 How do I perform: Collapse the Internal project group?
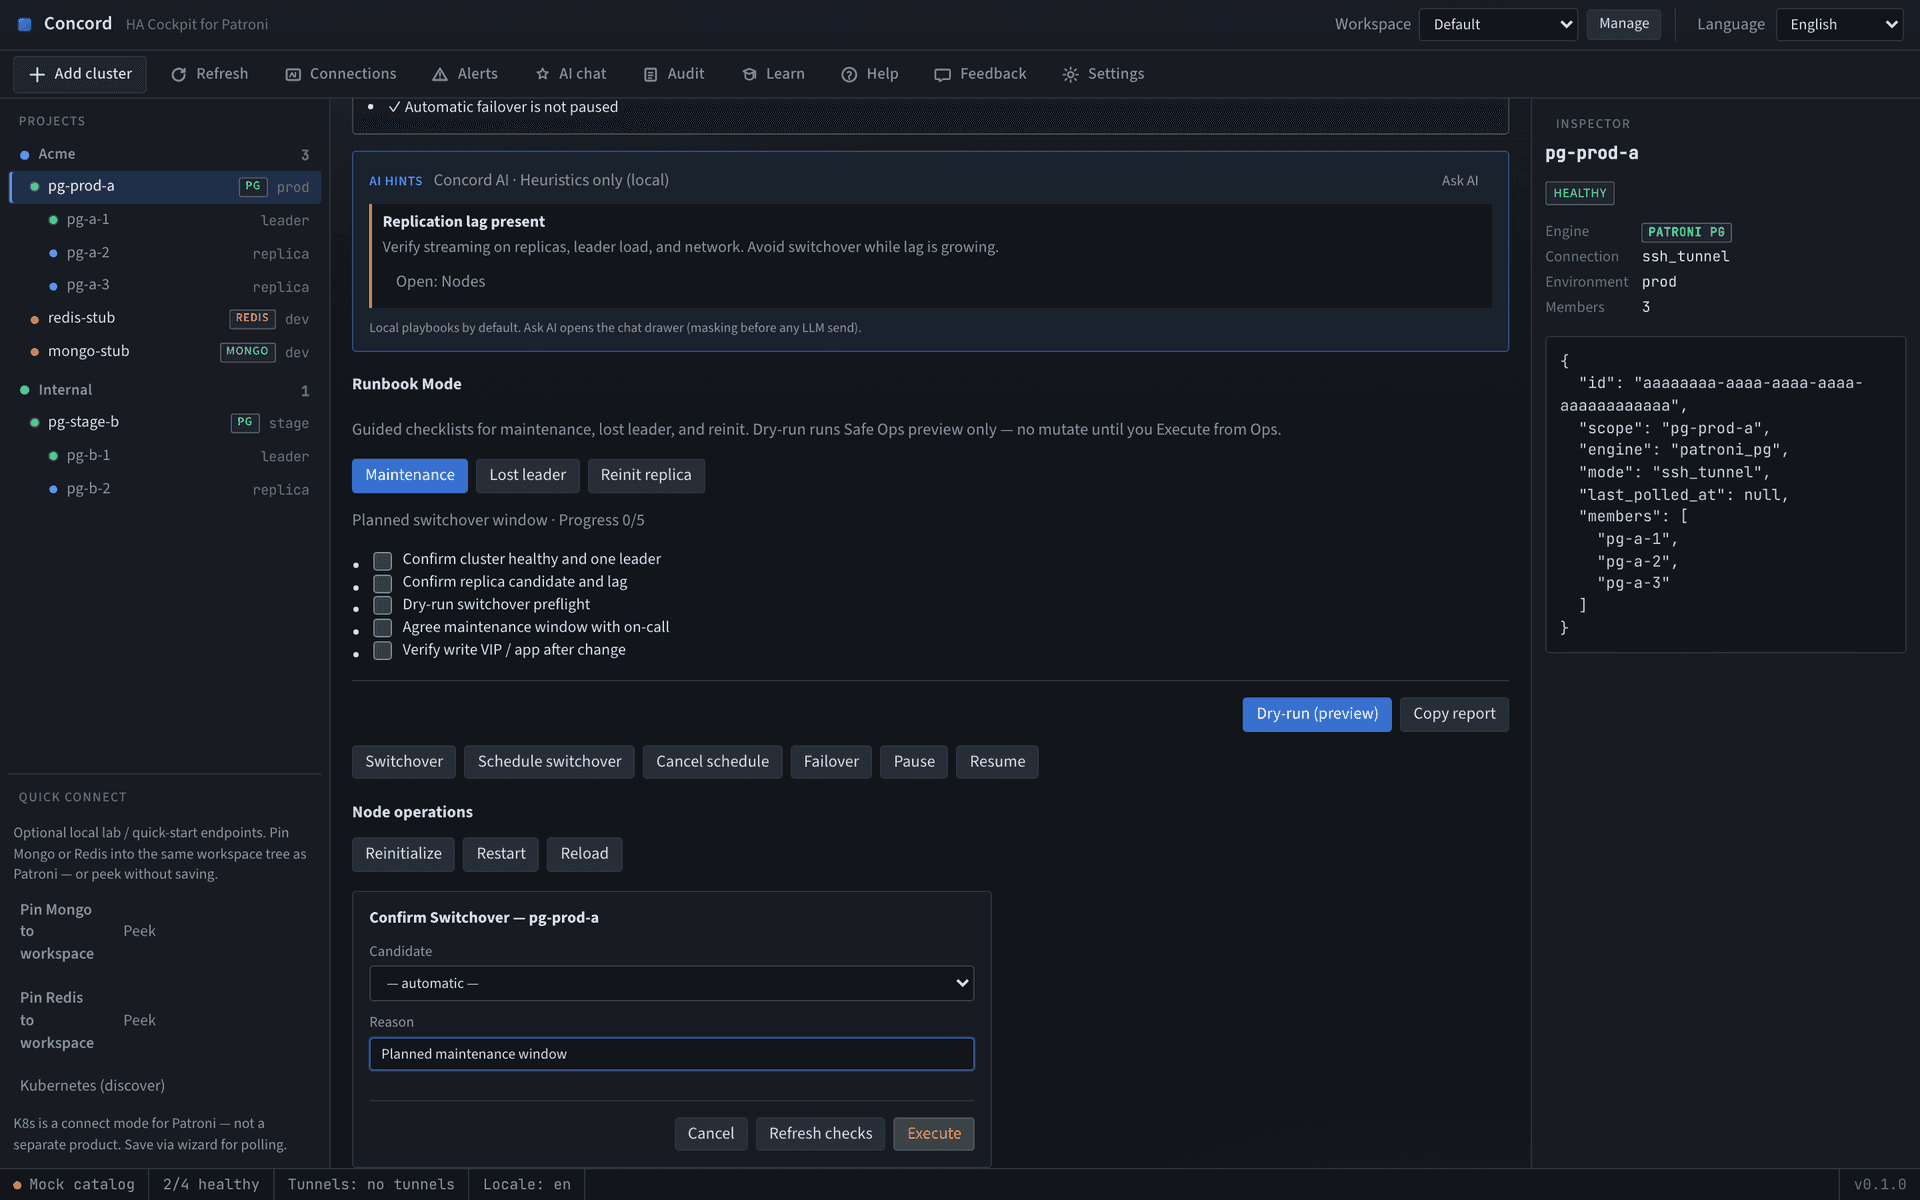164,390
